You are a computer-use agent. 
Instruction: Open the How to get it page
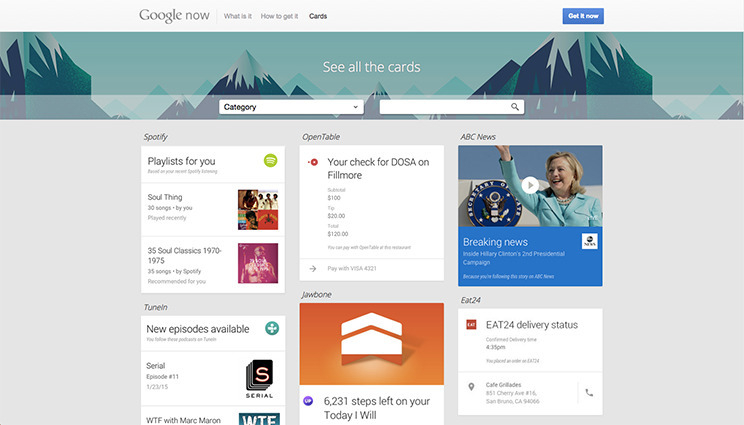click(x=279, y=16)
